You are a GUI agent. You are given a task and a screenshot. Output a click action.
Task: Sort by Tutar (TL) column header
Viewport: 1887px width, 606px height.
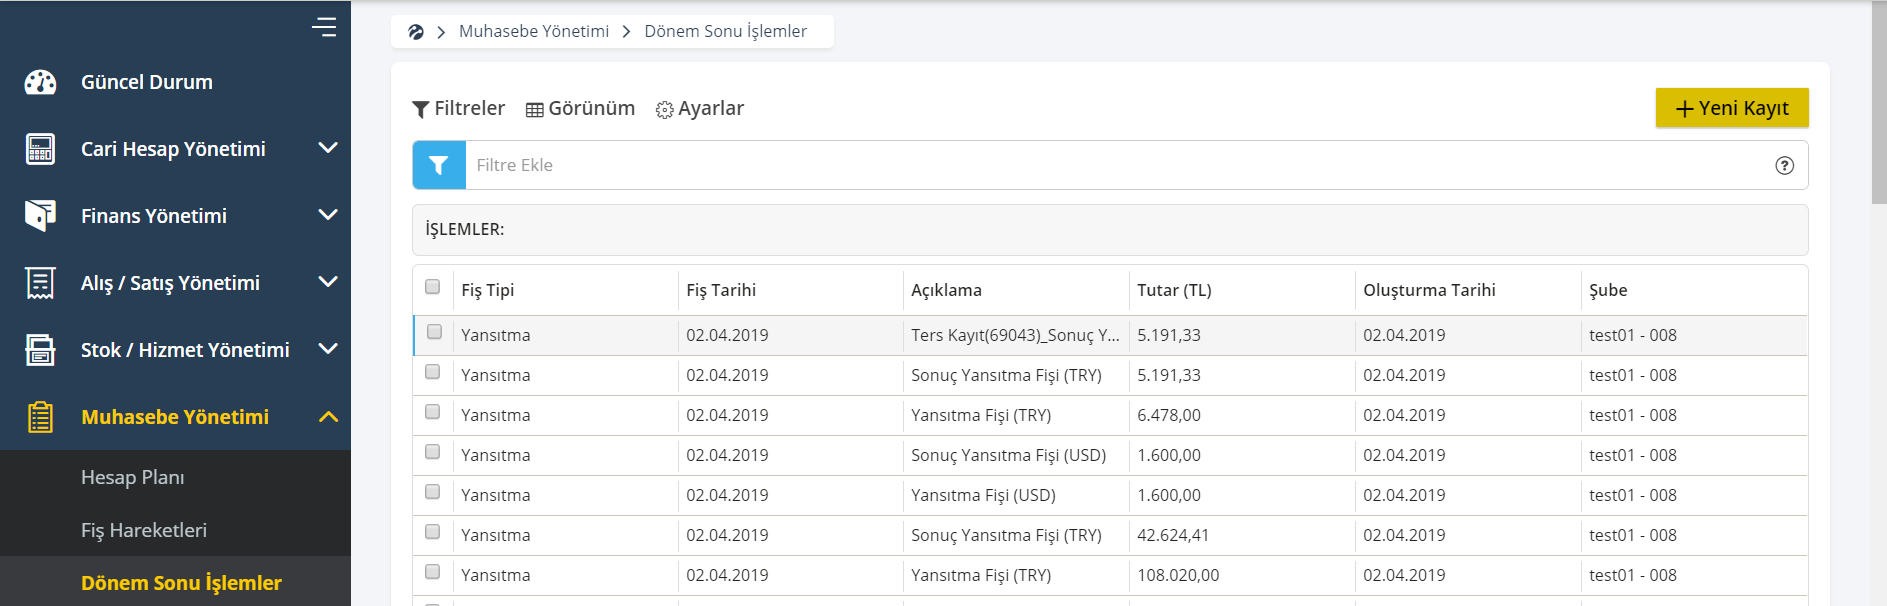1174,290
